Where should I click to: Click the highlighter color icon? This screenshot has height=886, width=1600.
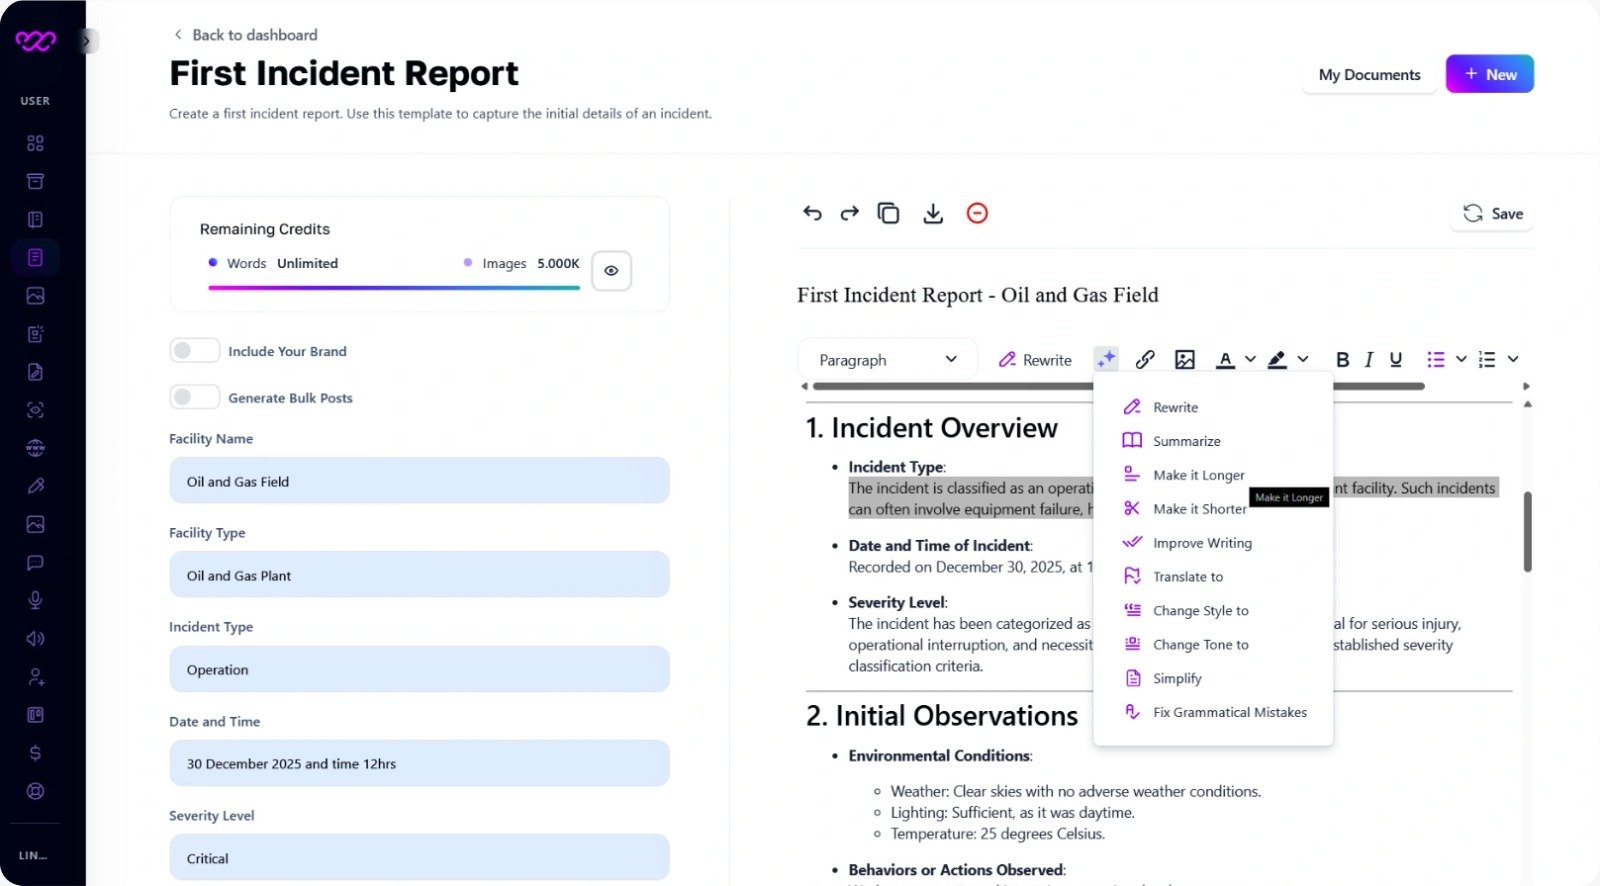[x=1277, y=359]
